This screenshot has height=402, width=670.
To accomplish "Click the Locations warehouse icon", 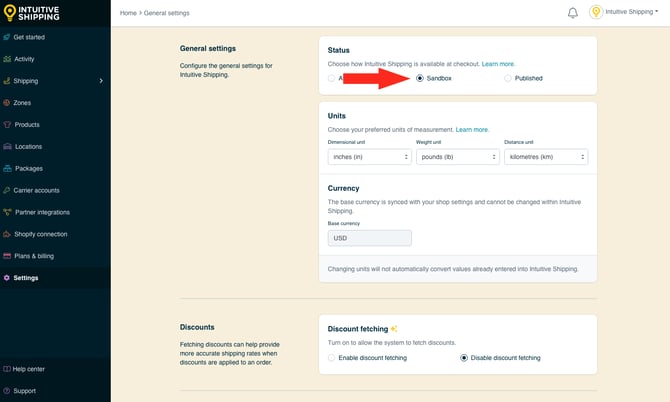I will tap(7, 146).
